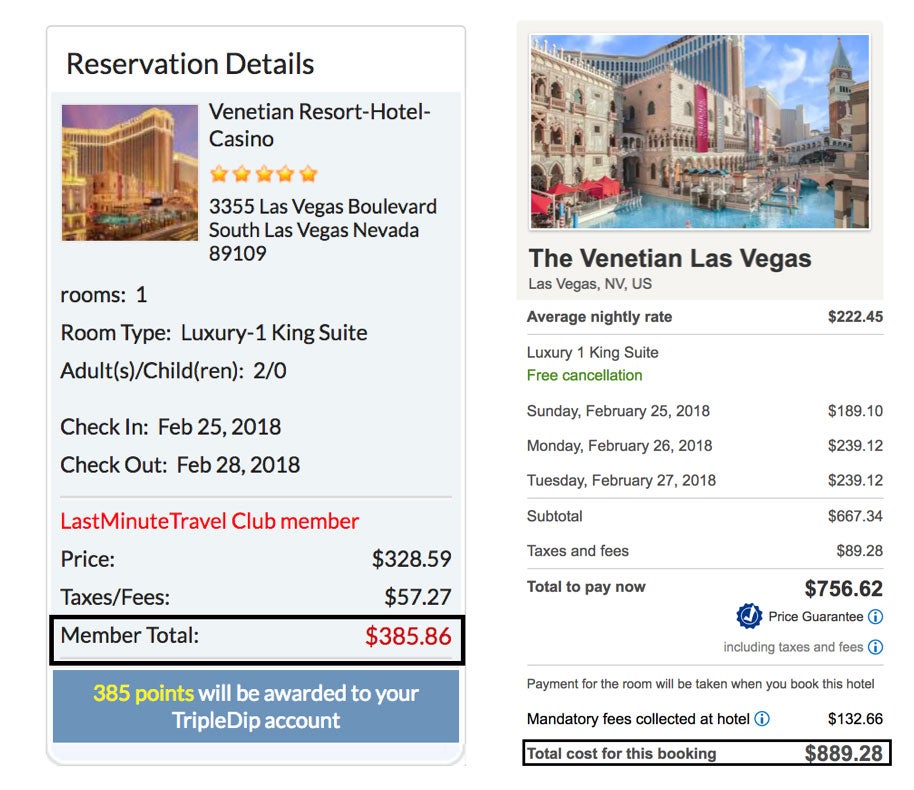Screen dimensions: 914x790
Task: Click the 385 points TripleDip account banner
Action: 256,706
